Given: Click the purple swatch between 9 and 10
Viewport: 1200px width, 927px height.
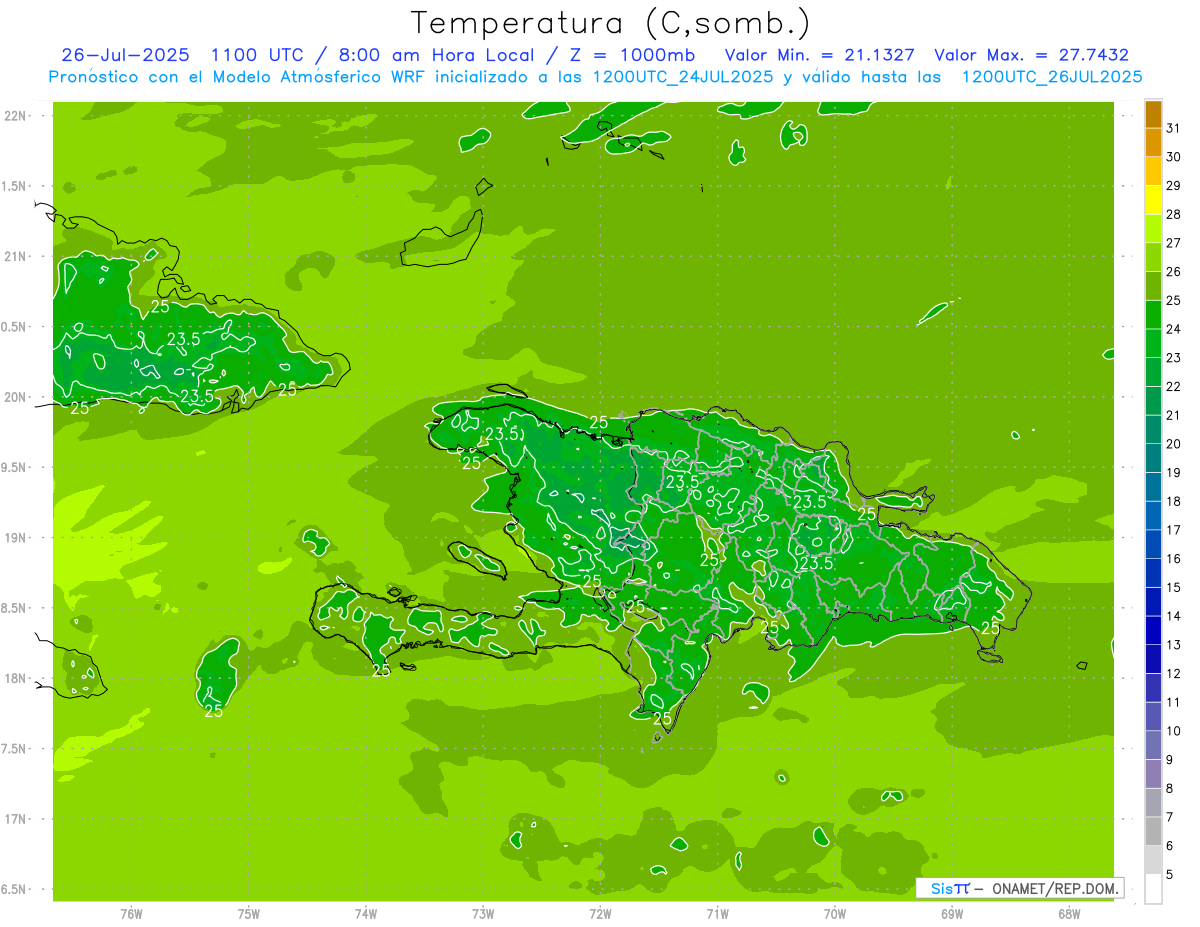Looking at the screenshot, I should pos(1153,745).
